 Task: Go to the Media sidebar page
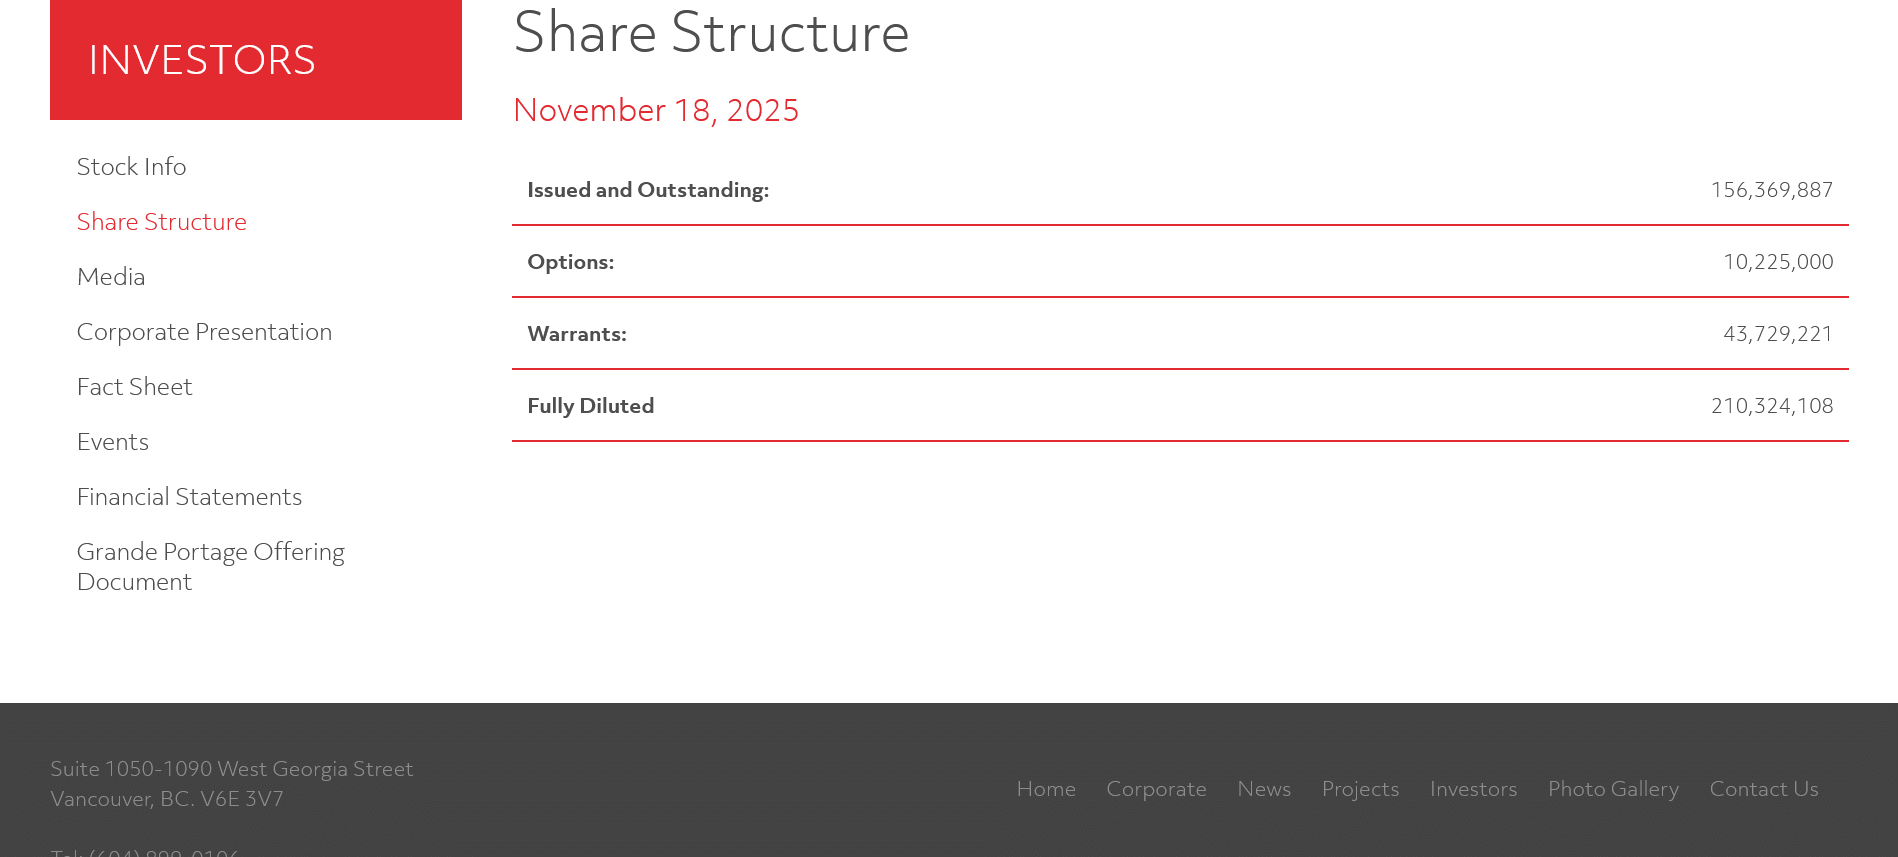[x=111, y=277]
